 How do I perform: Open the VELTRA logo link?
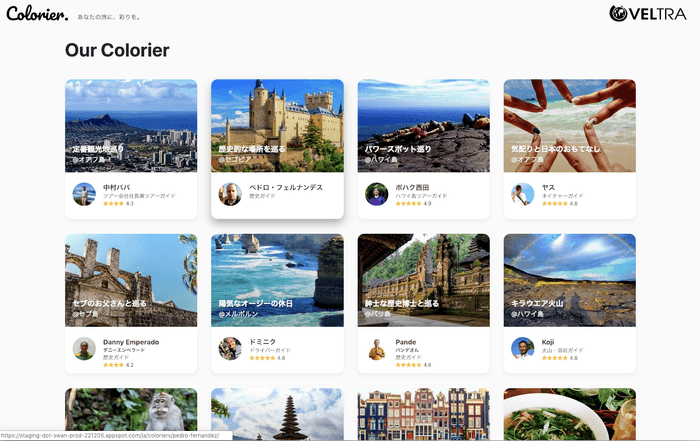pos(651,14)
